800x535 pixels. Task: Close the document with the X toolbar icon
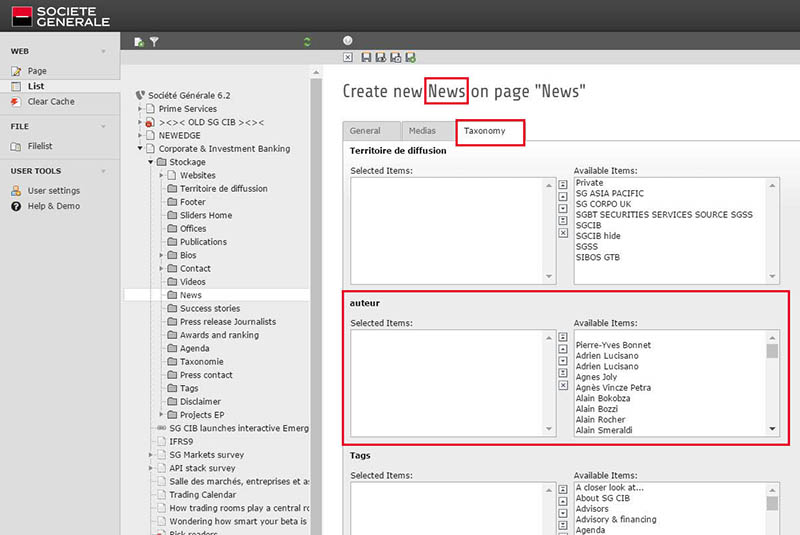click(348, 57)
